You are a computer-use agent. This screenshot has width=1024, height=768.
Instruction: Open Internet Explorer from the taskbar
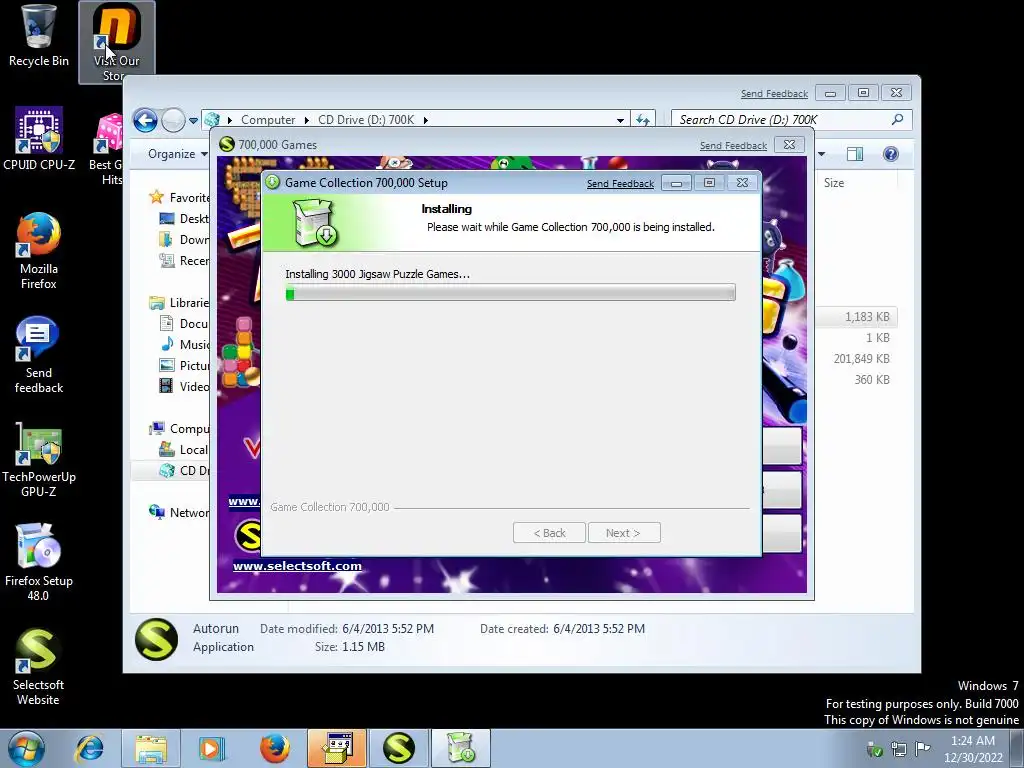(x=89, y=748)
